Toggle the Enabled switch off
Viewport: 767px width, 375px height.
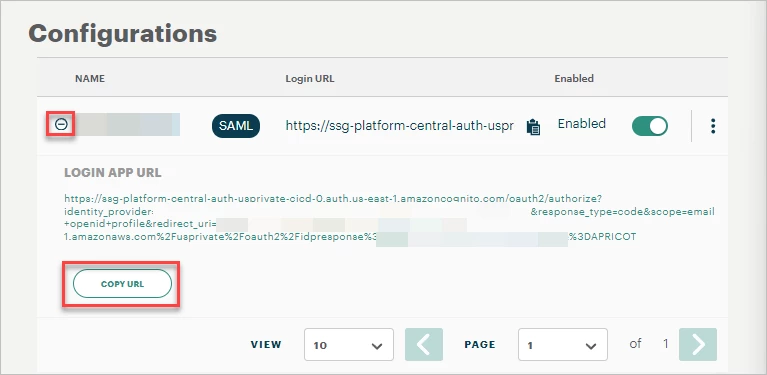point(650,126)
